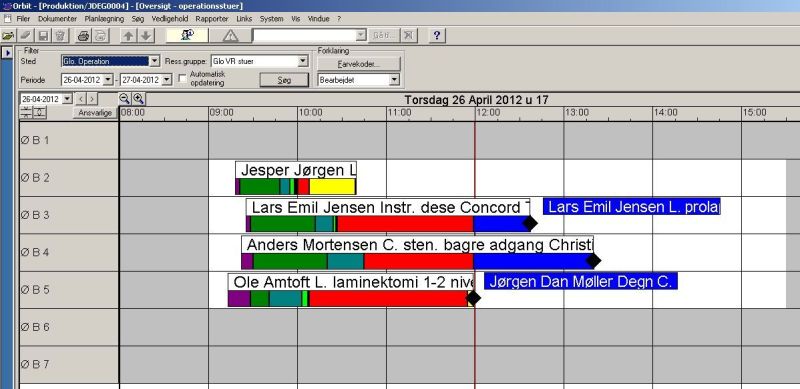Click the down arrow toolbar icon
The image size is (800, 389).
coord(146,35)
